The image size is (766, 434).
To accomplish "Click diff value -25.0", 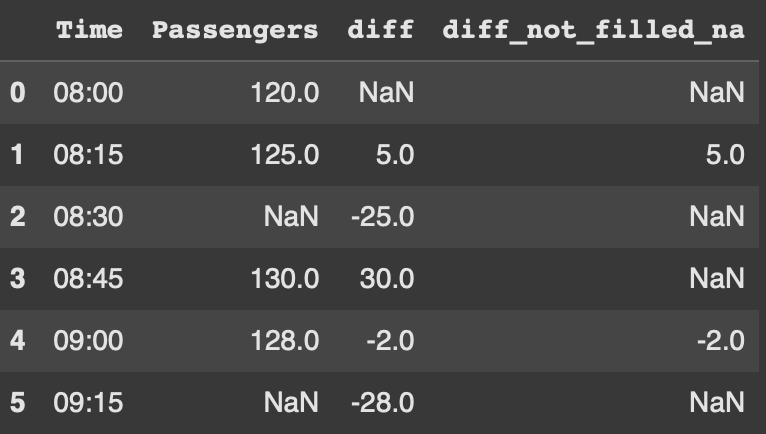I will 383,217.
